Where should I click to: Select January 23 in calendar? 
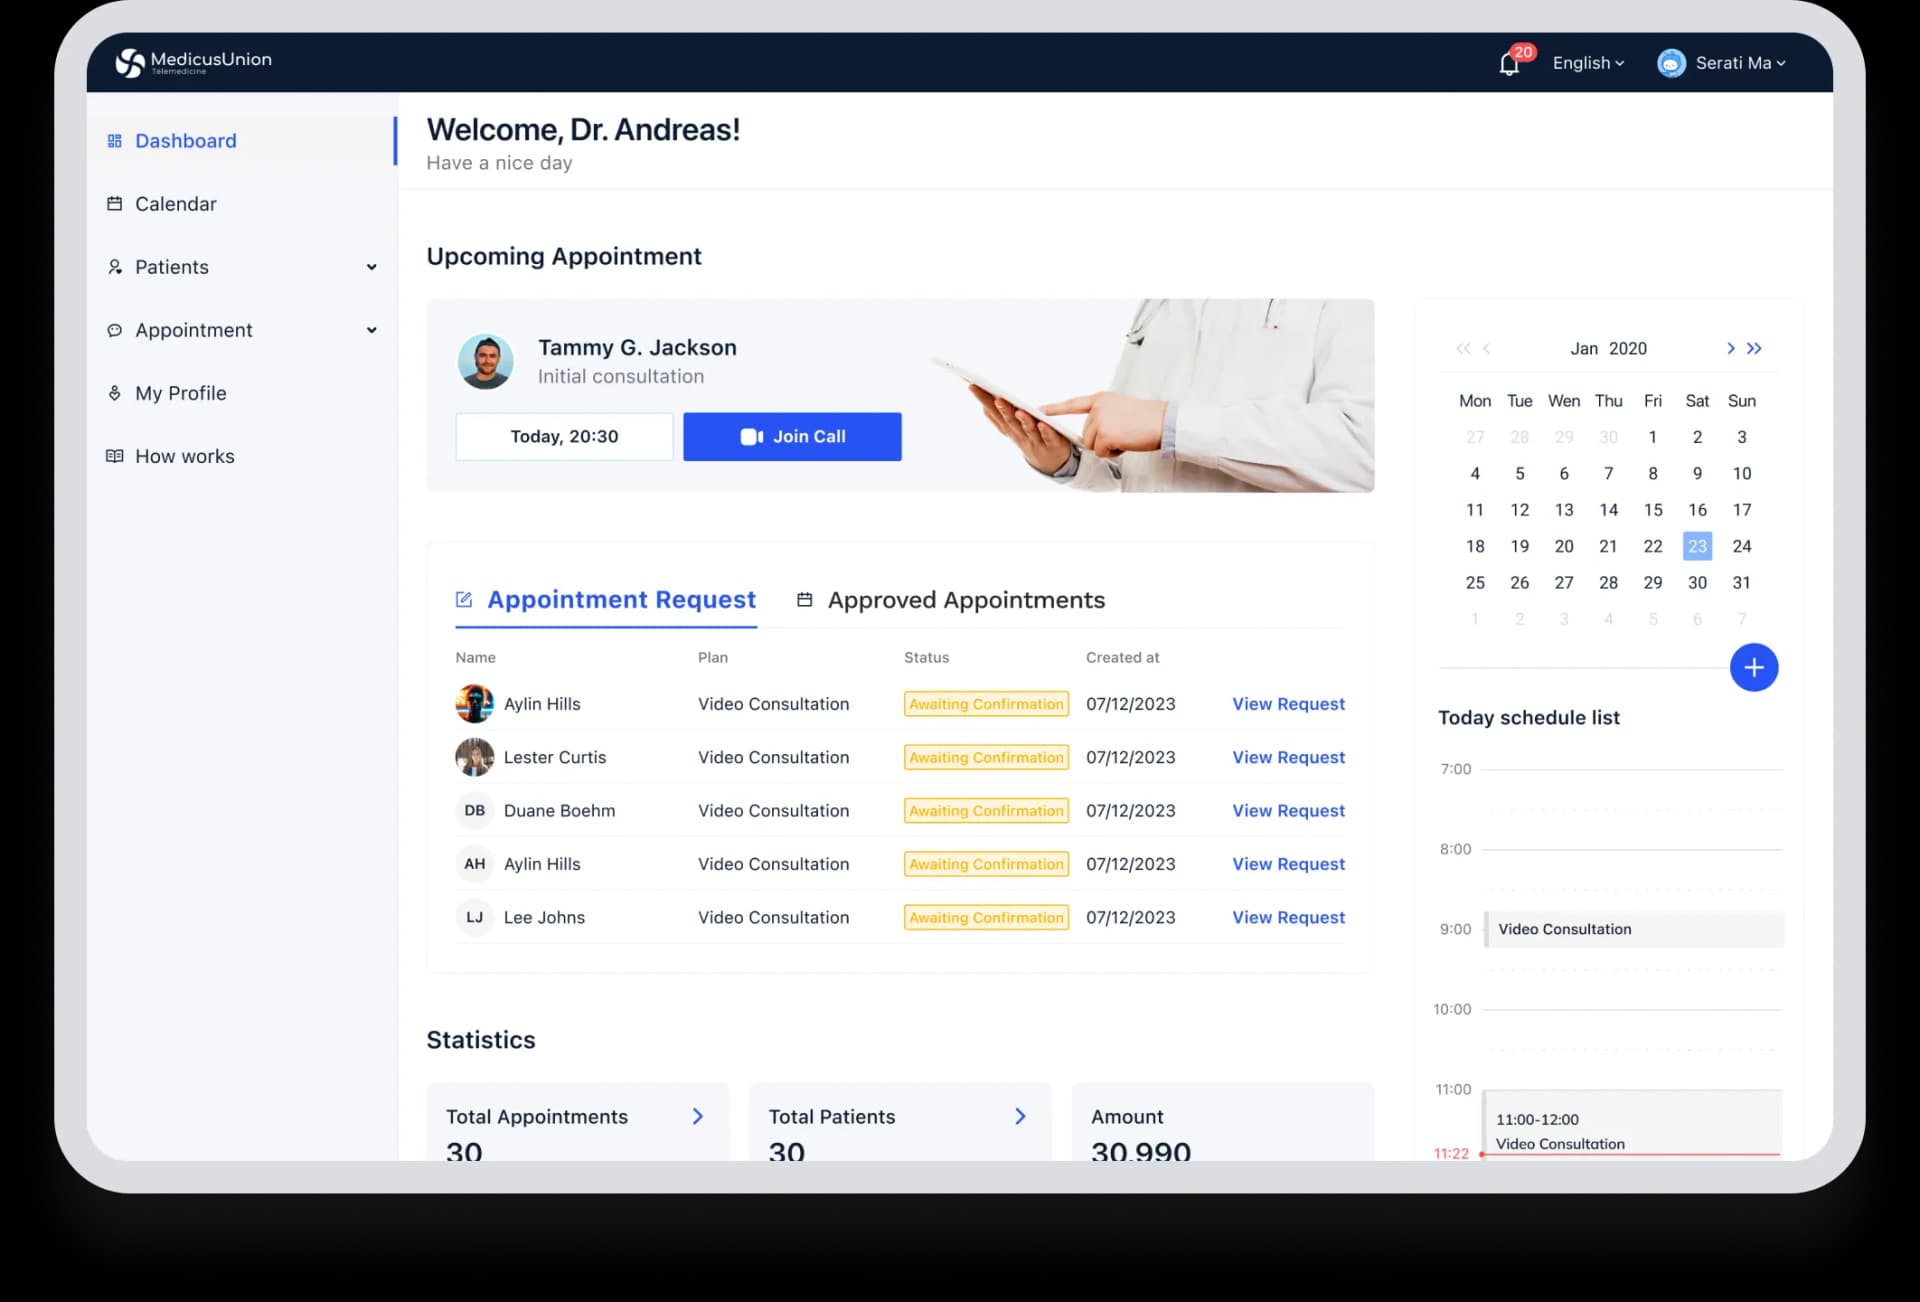click(x=1697, y=546)
